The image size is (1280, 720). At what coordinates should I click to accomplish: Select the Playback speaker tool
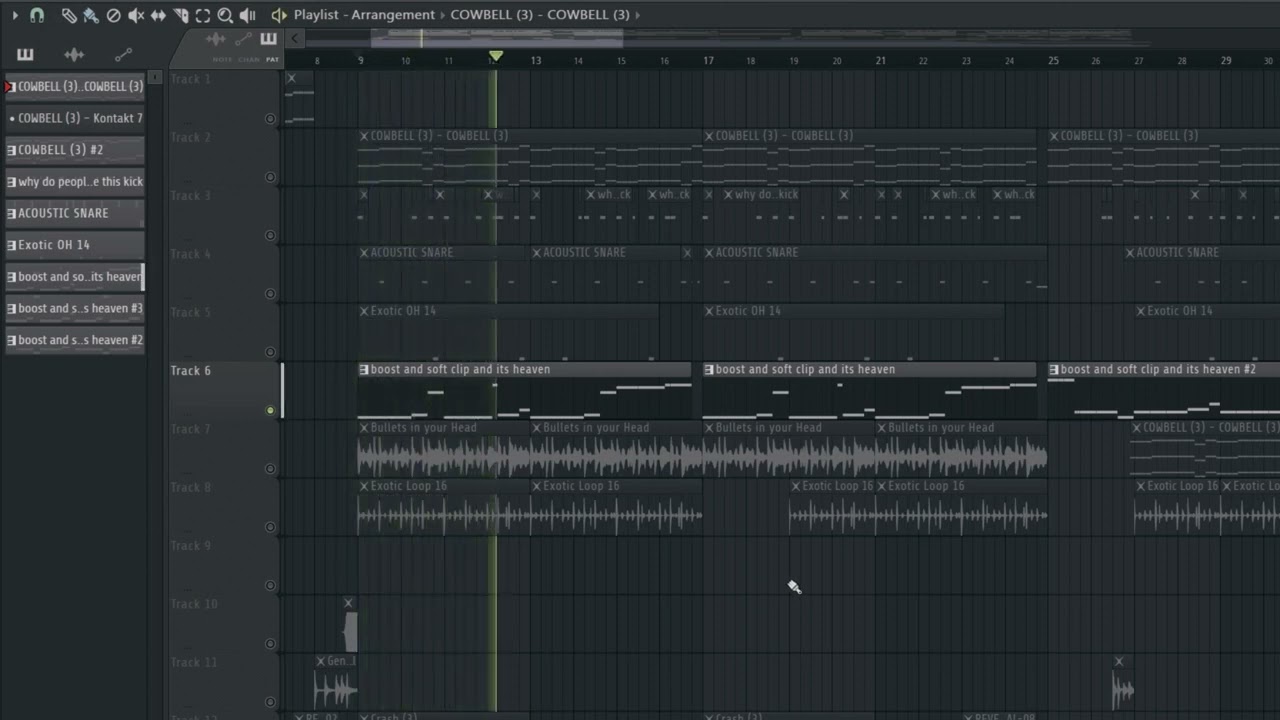(x=247, y=15)
